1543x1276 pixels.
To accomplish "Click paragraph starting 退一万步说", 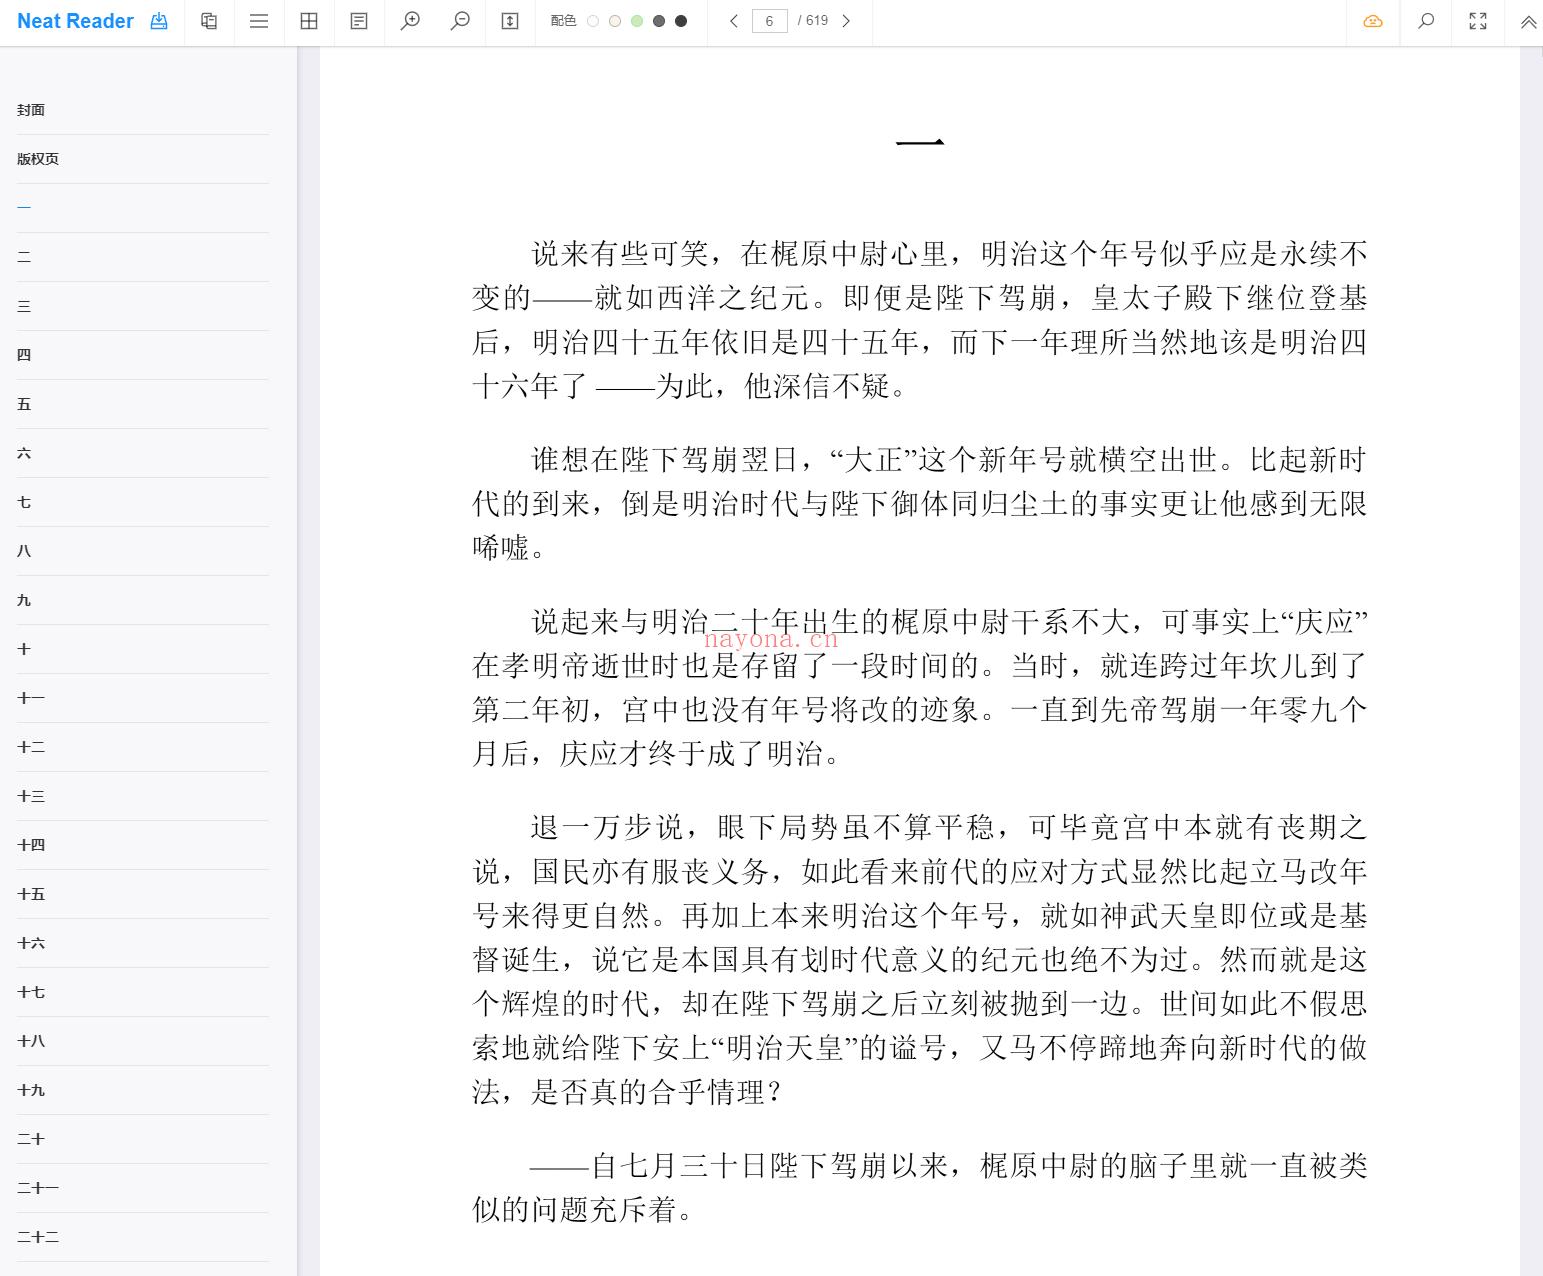I will tap(920, 960).
